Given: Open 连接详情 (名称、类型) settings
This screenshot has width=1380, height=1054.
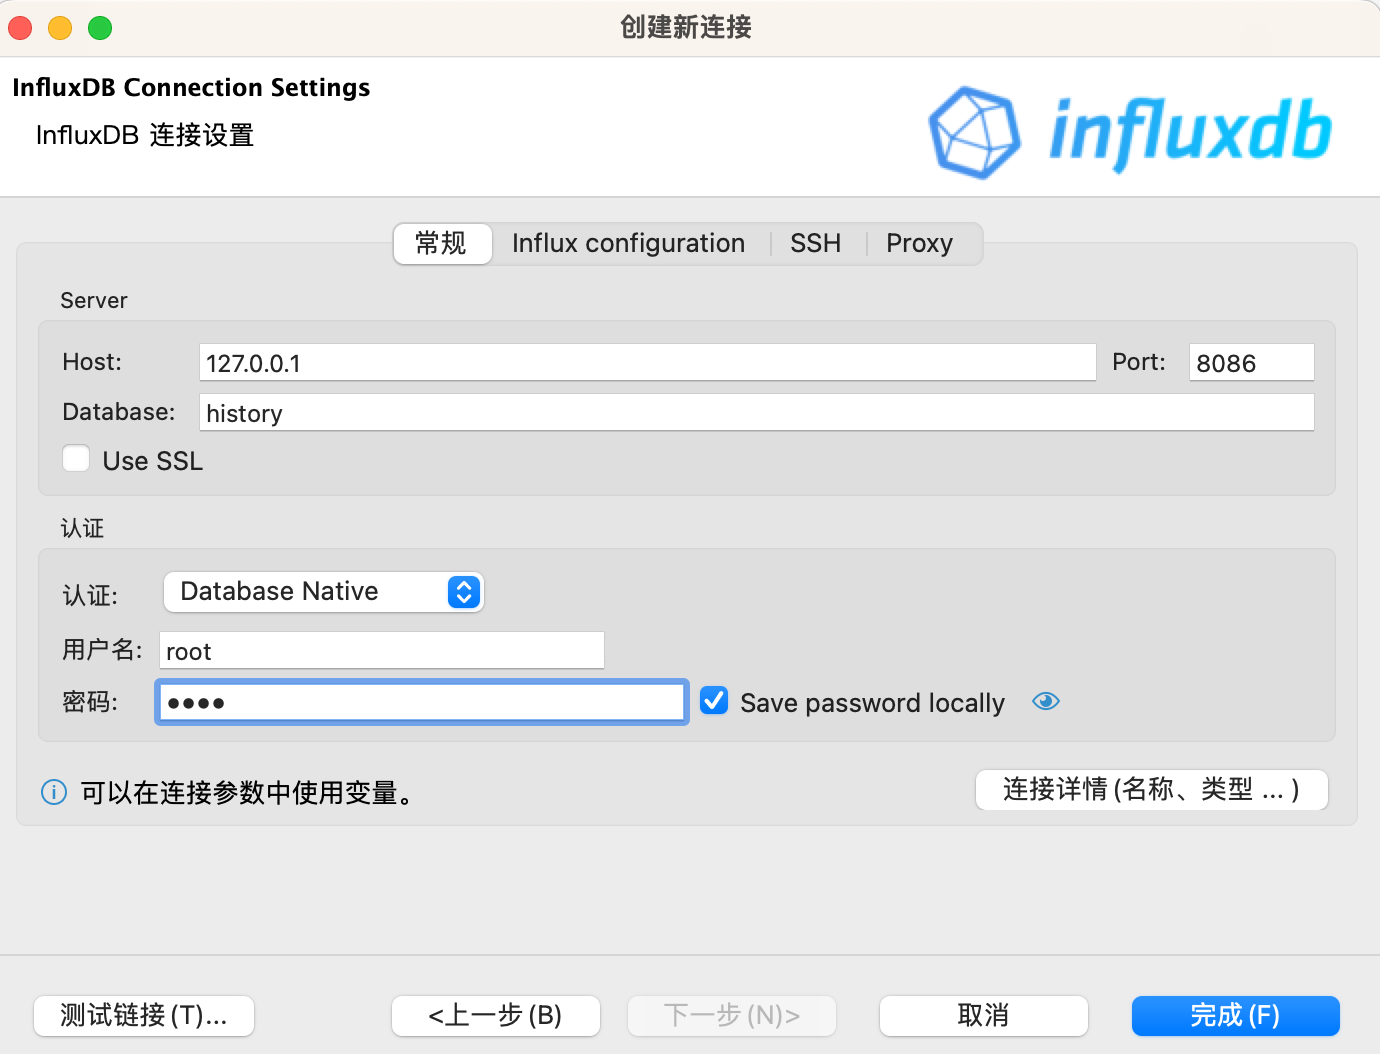Looking at the screenshot, I should pyautogui.click(x=1150, y=789).
